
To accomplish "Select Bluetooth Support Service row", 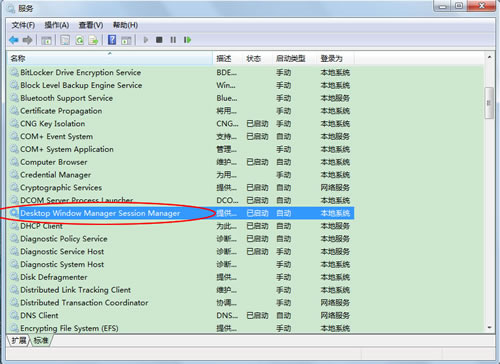I will pyautogui.click(x=180, y=98).
